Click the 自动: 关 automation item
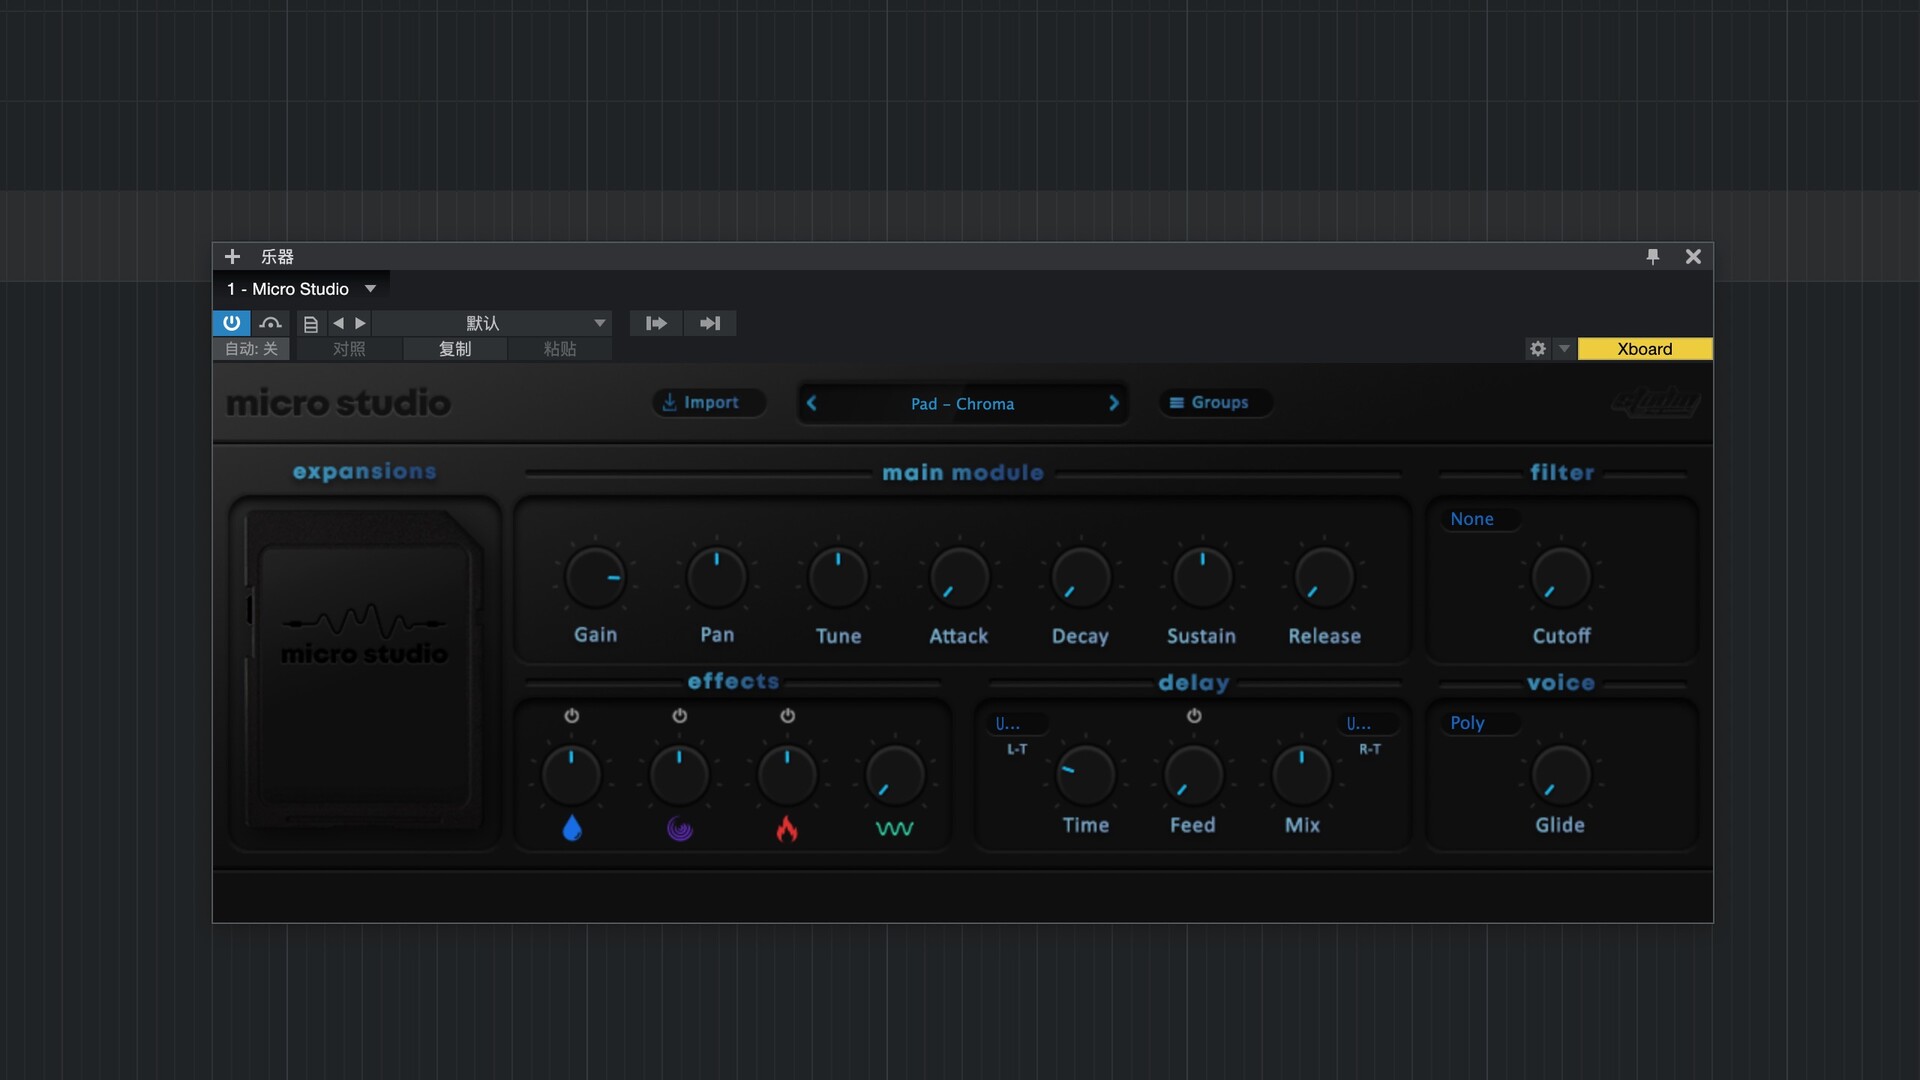The height and width of the screenshot is (1080, 1920). [251, 349]
